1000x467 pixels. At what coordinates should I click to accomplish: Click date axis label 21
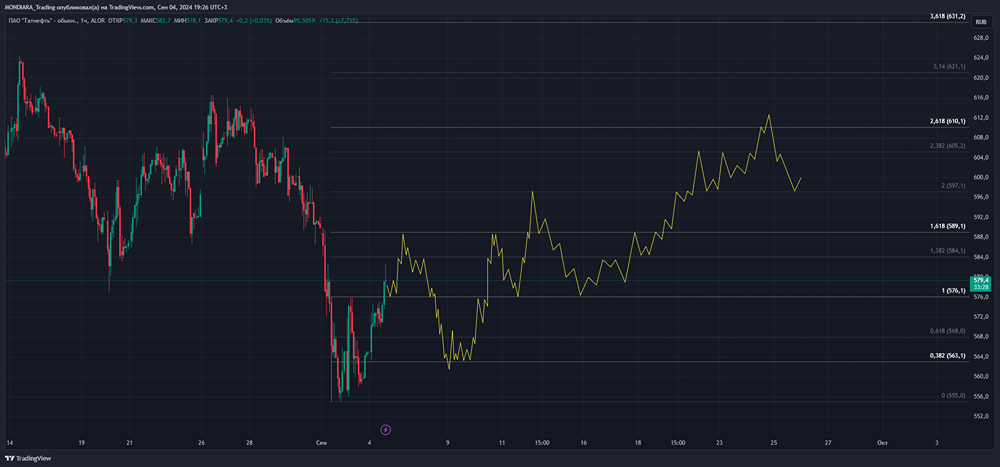129,442
